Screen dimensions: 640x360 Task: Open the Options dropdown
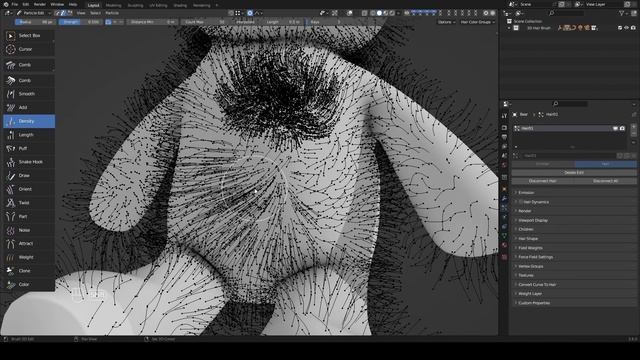click(x=447, y=22)
